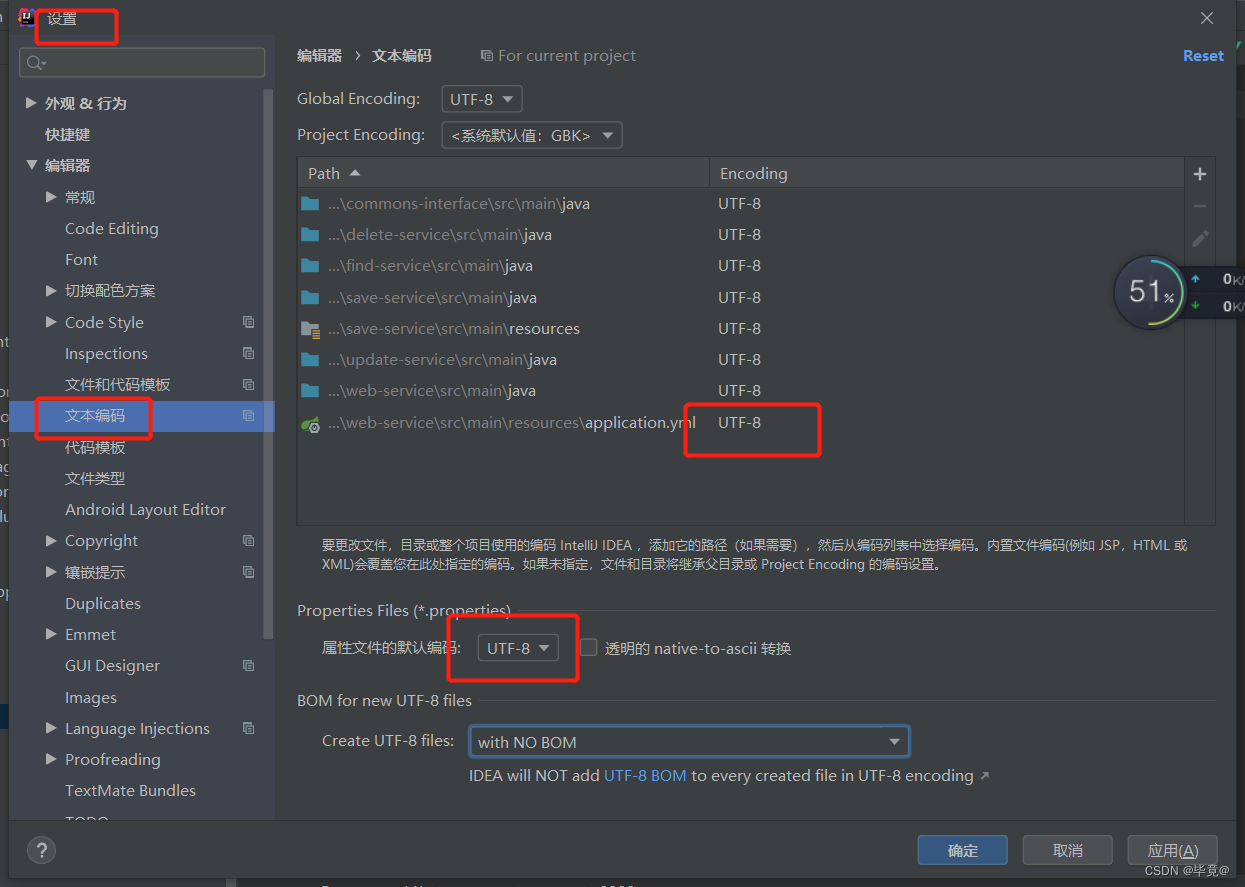The width and height of the screenshot is (1245, 887).
Task: Select 文件类型 in settings tree
Action: pyautogui.click(x=95, y=478)
